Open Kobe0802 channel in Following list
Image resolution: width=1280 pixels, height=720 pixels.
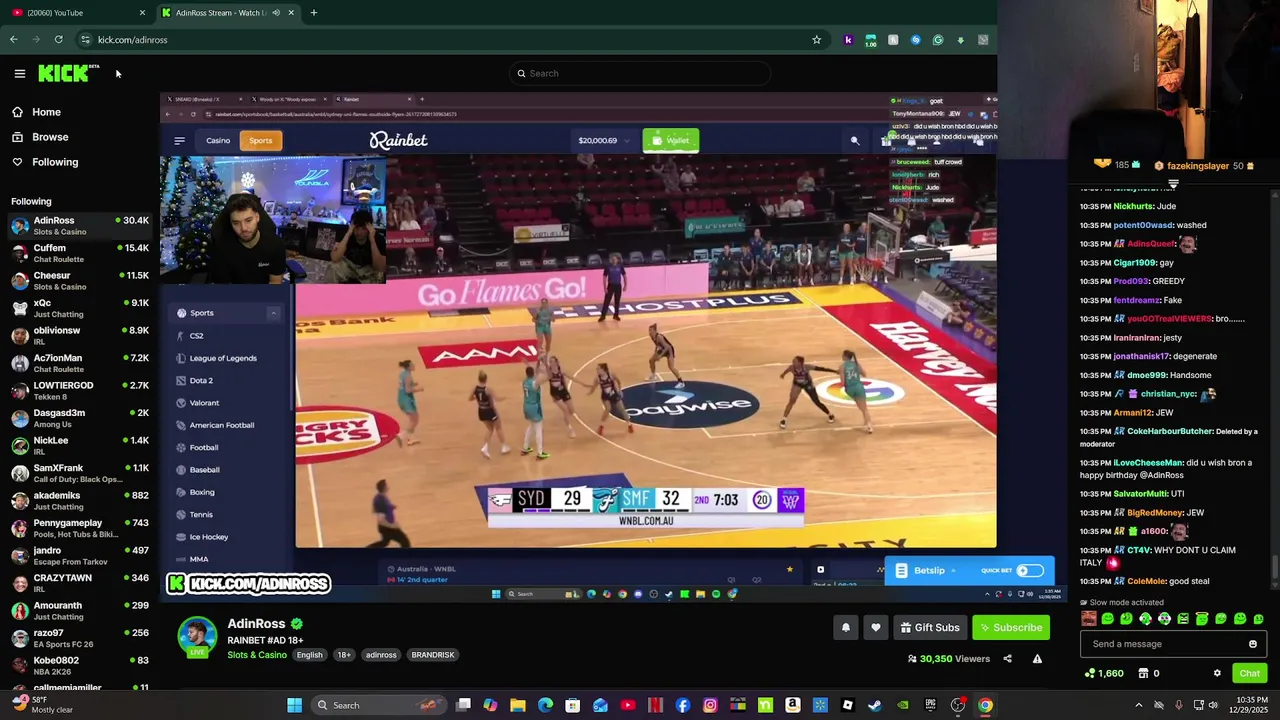[x=80, y=666]
